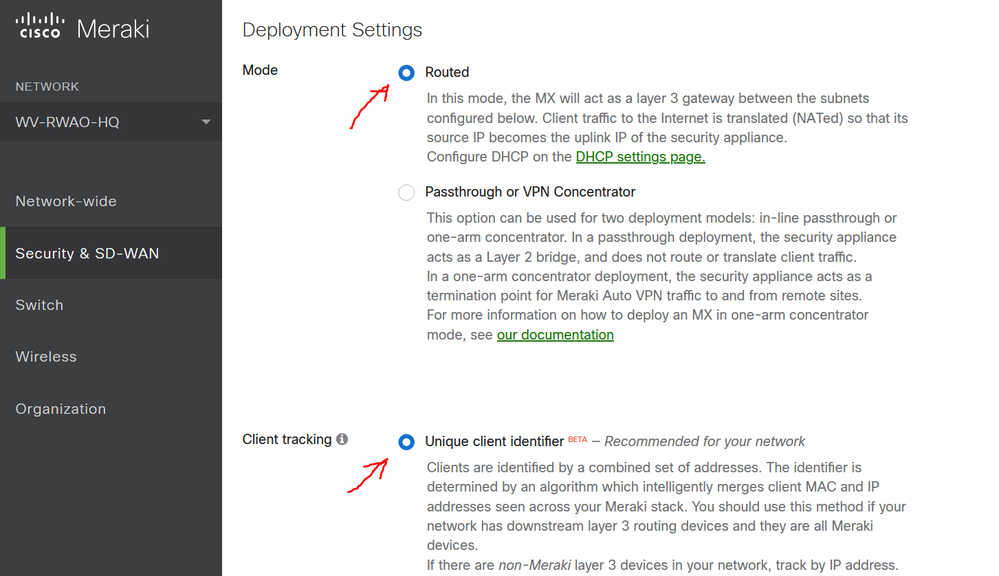Choose Passthrough or VPN Concentrator mode
999x576 pixels.
[406, 192]
